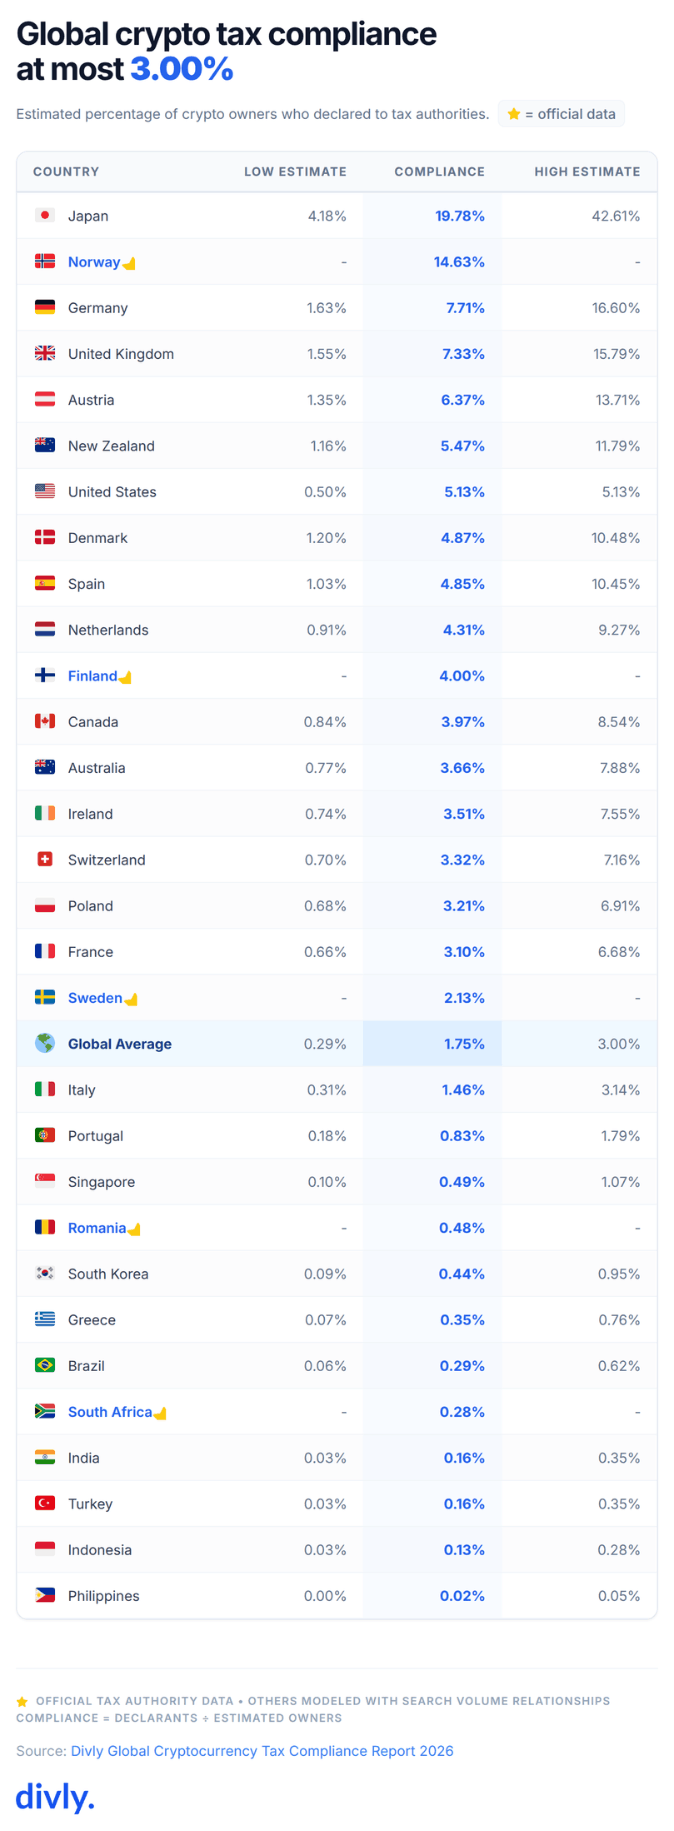Click the South Africa flag icon
674x1831 pixels.
coord(45,1411)
